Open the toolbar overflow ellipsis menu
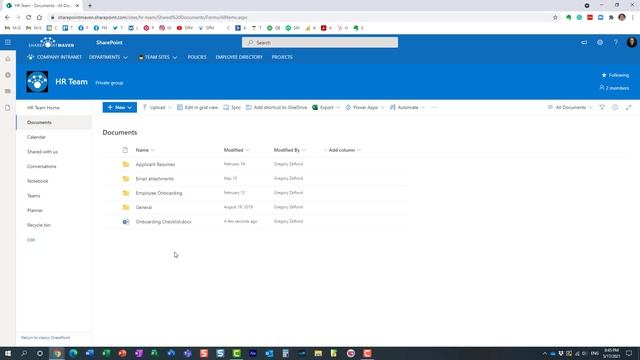 pos(434,107)
